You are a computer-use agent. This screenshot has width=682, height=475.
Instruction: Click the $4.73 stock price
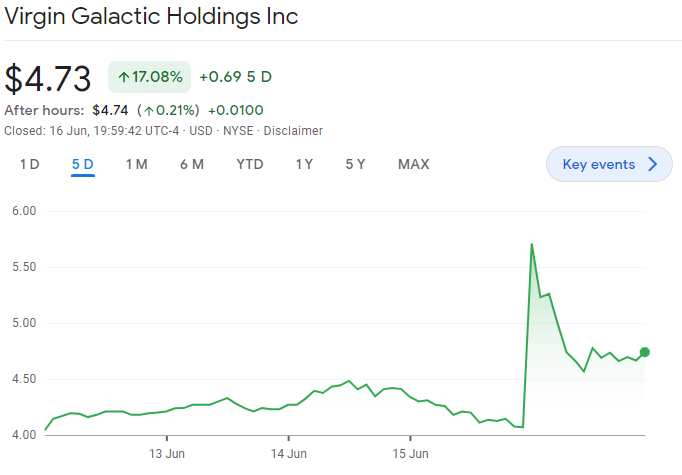(48, 78)
